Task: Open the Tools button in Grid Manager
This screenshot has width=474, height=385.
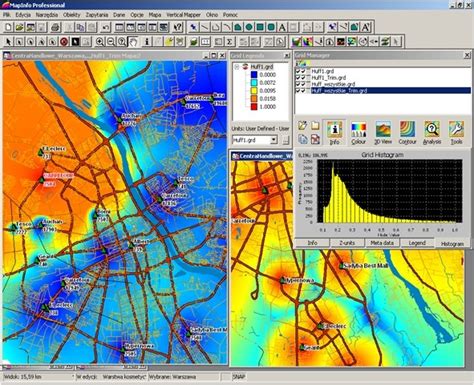Action: pyautogui.click(x=456, y=132)
